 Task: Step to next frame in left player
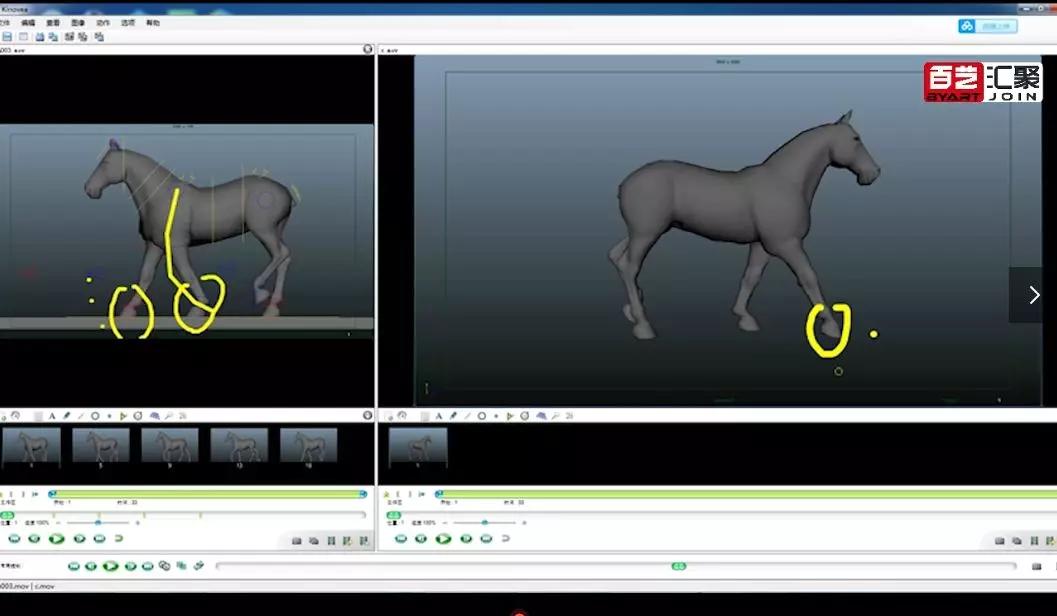tap(80, 538)
